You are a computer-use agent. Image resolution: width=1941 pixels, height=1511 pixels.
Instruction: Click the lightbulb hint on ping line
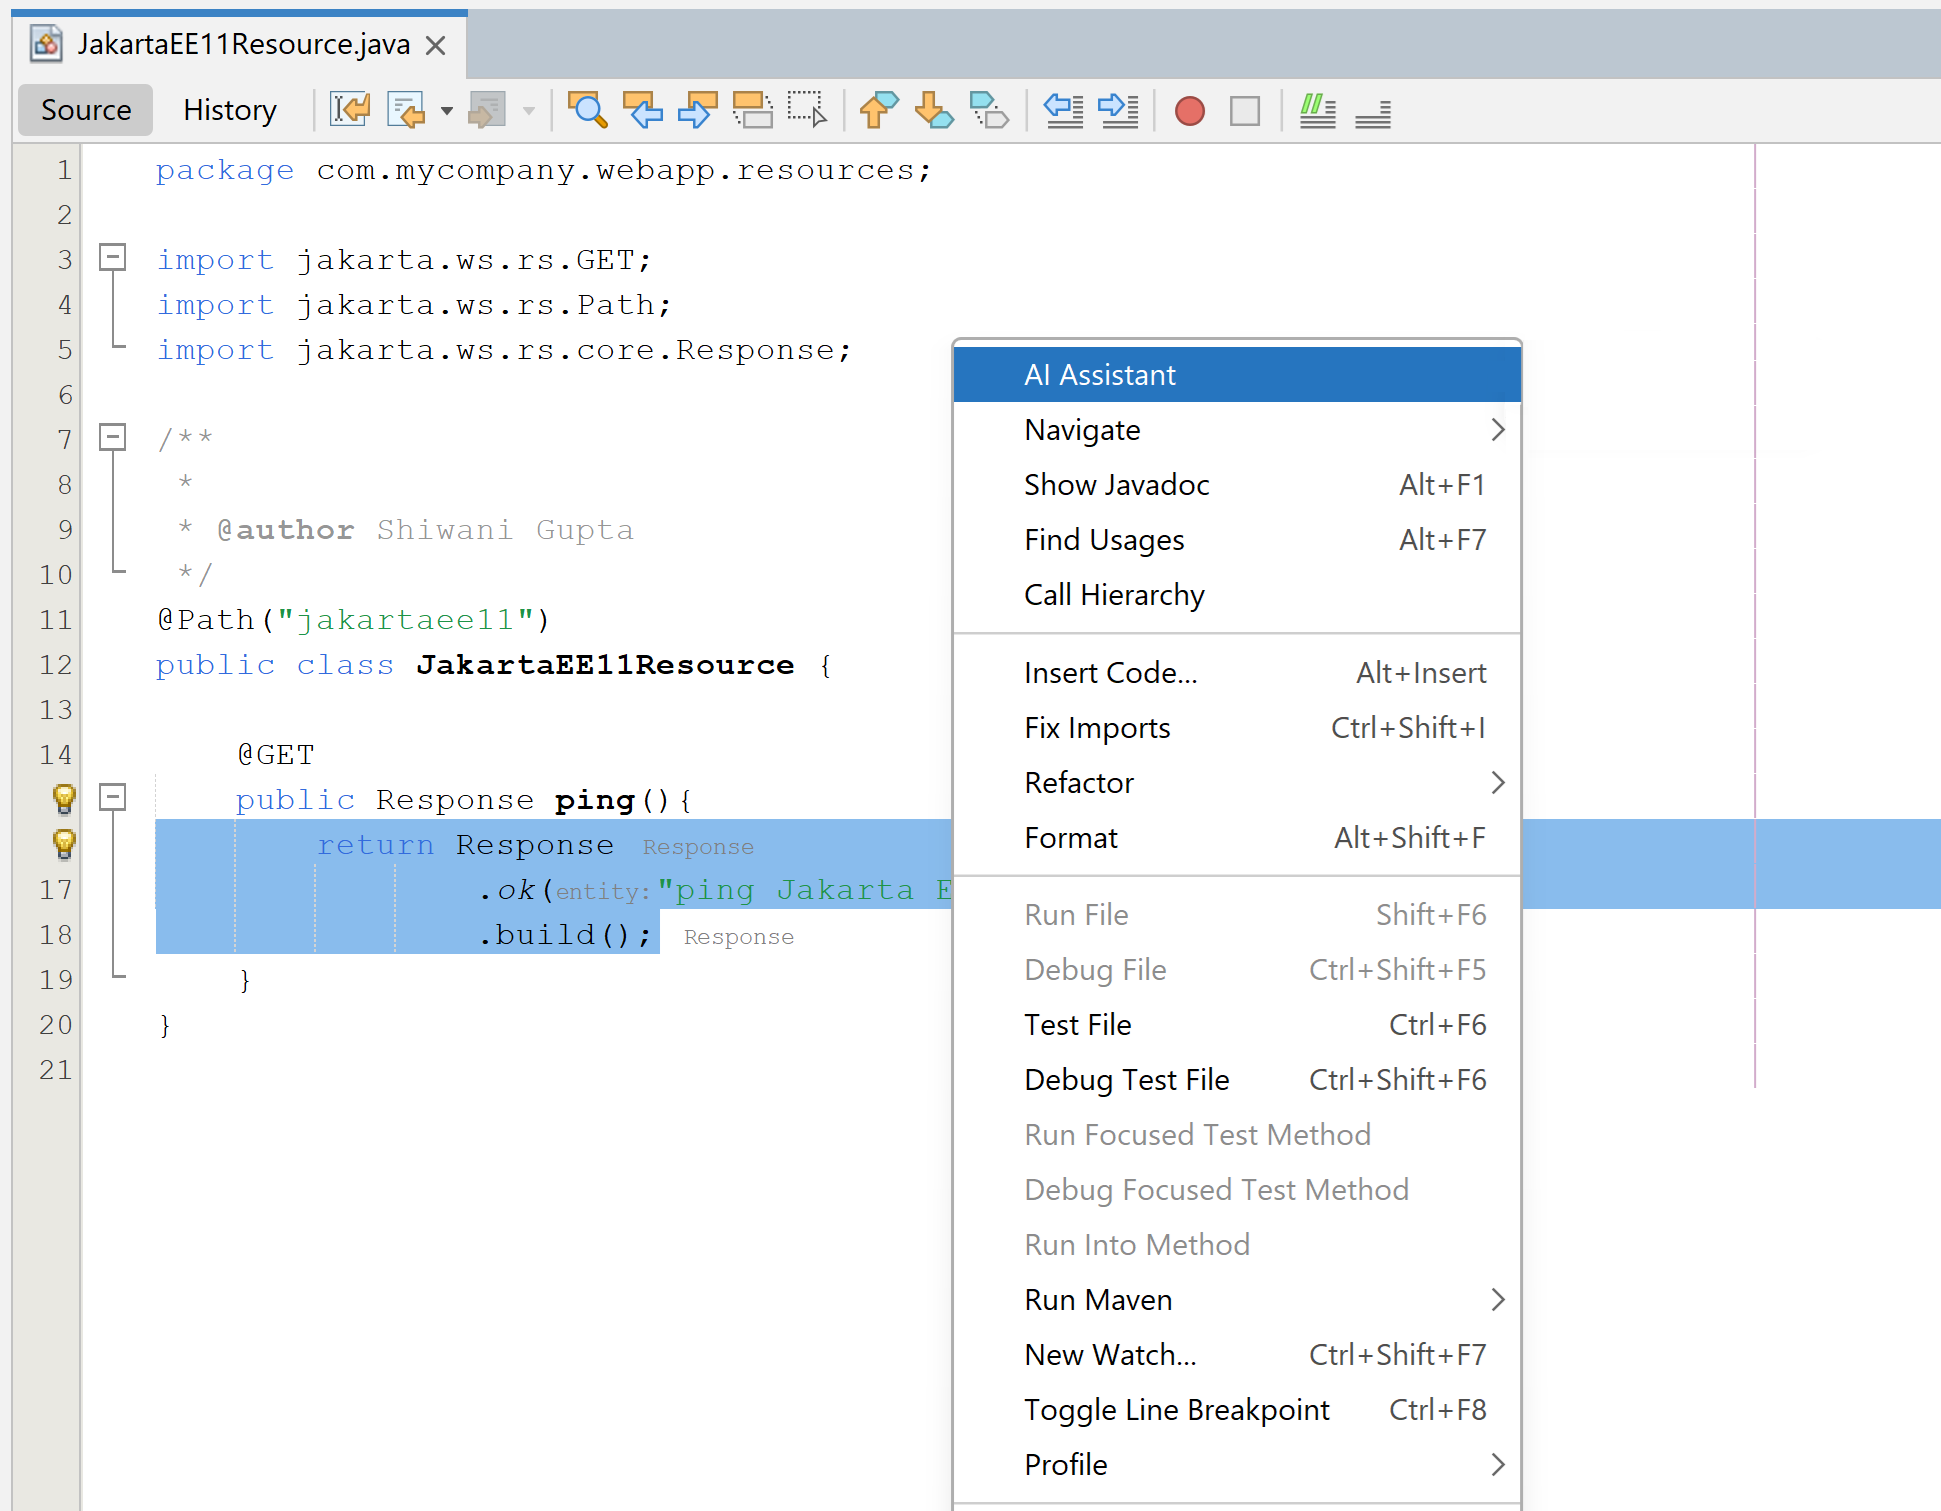(64, 798)
